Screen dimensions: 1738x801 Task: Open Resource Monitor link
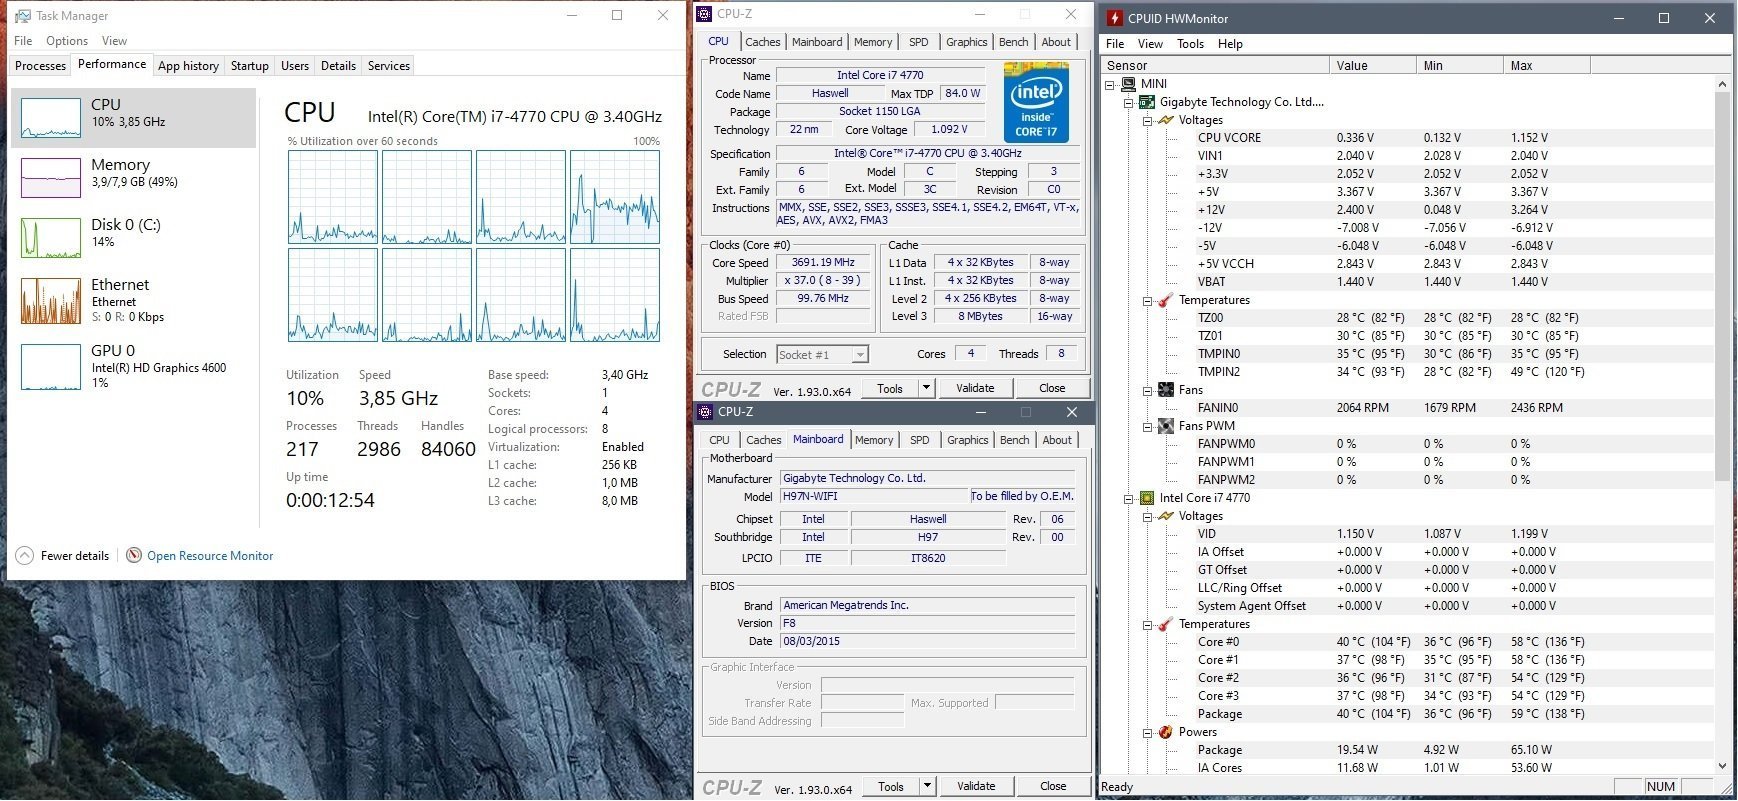(x=210, y=556)
